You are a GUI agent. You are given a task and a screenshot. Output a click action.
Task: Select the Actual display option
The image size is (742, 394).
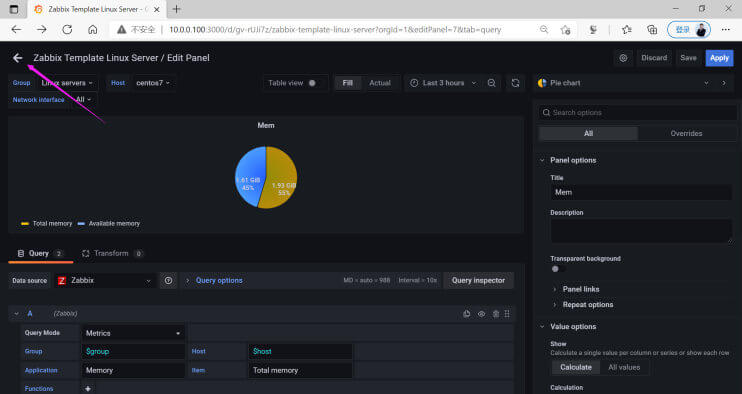(x=380, y=83)
